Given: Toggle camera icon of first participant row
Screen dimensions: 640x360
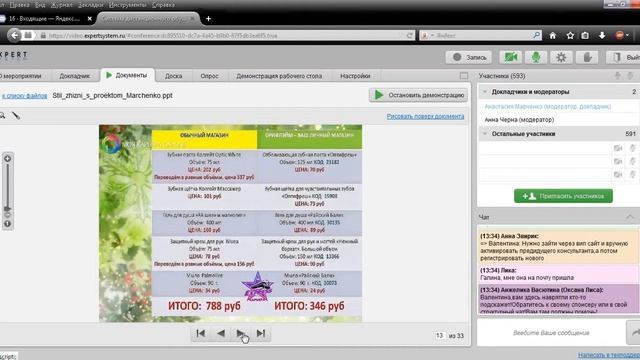Looking at the screenshot, I should click(618, 148).
